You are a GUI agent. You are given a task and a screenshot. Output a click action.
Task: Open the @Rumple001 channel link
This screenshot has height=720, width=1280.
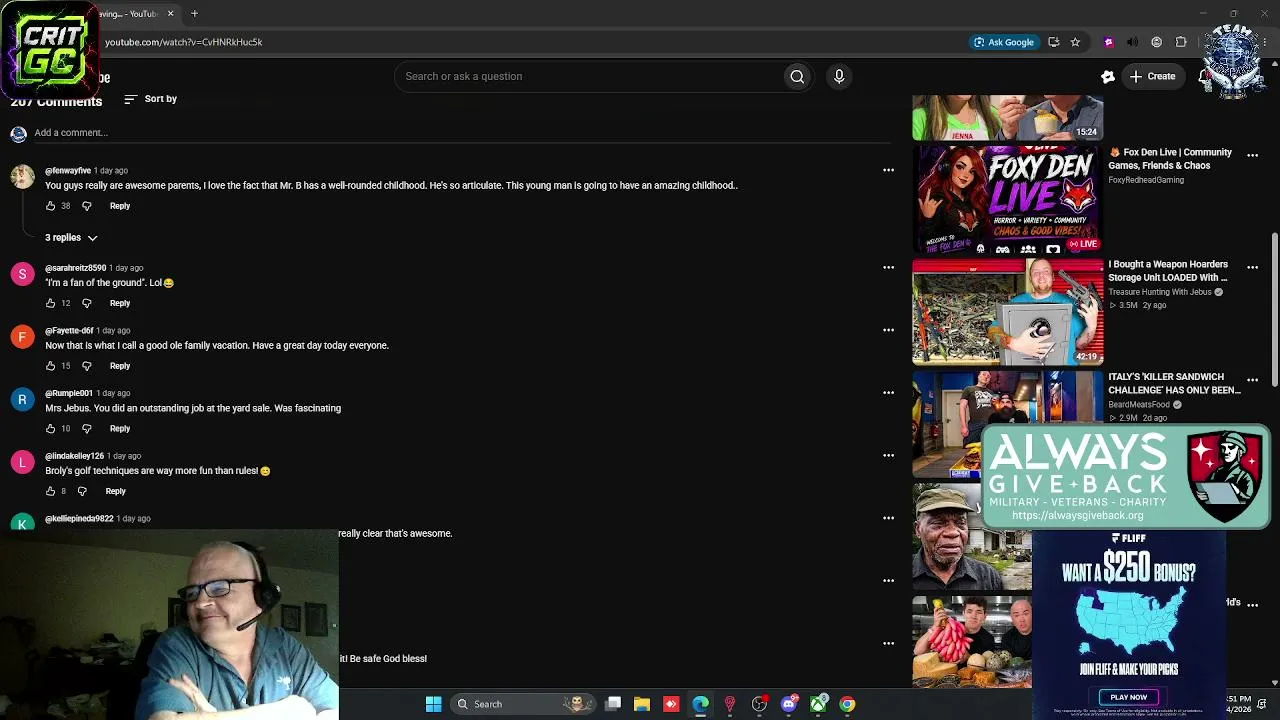point(69,393)
